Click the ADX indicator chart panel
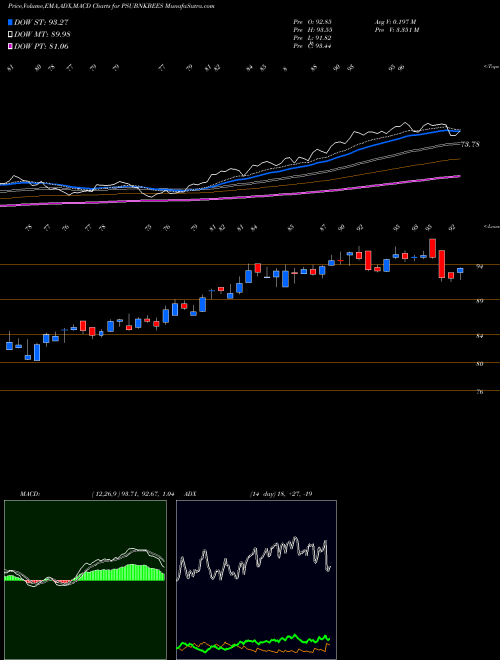This screenshot has height=660, width=500. point(256,580)
